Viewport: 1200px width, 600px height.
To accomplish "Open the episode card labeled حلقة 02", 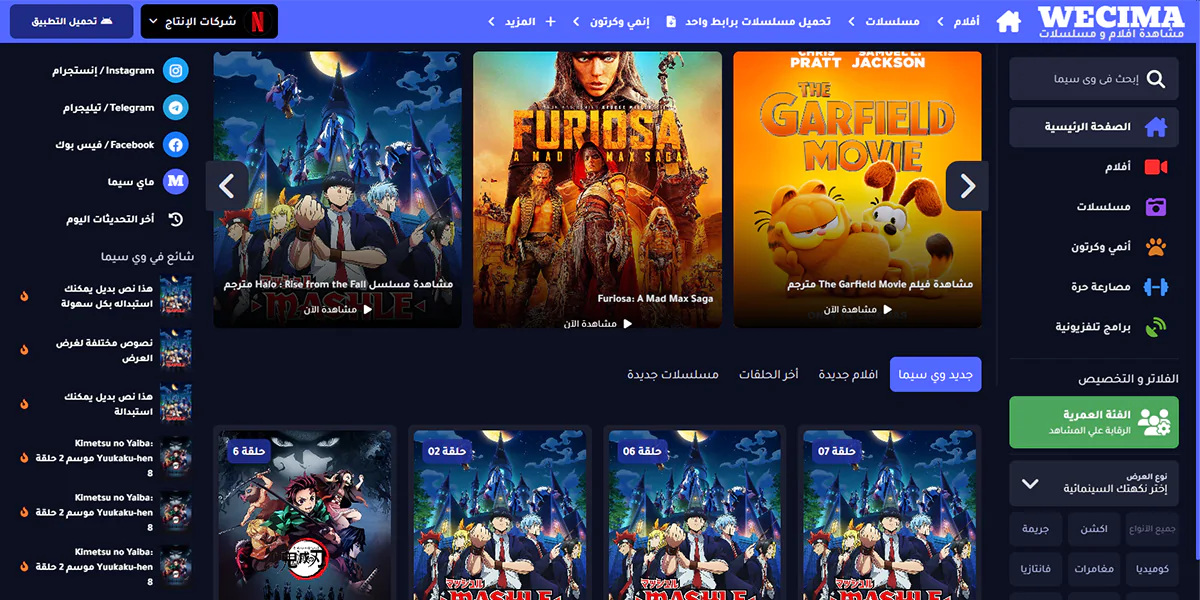I will (500, 515).
